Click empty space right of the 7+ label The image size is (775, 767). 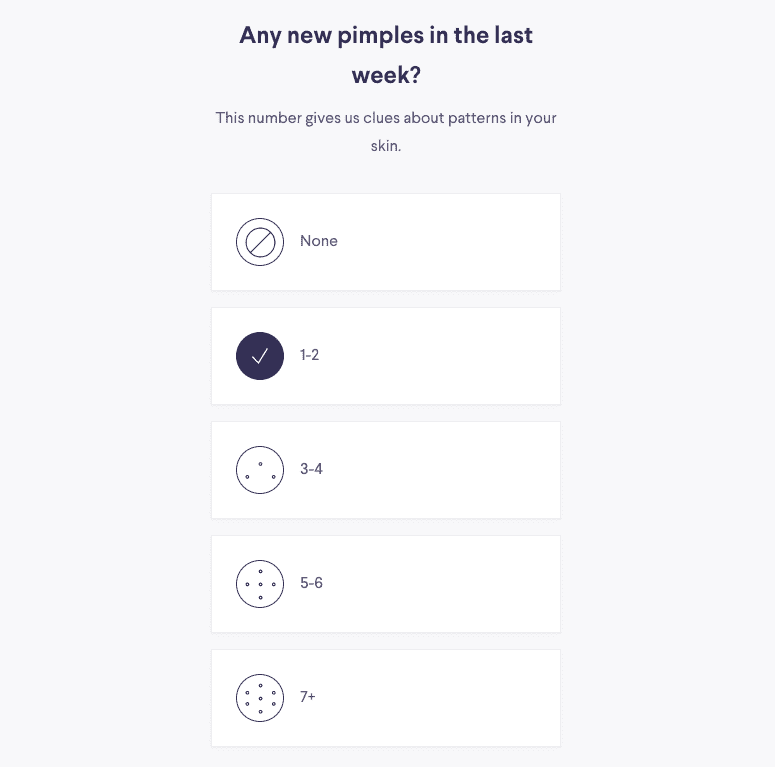tap(450, 698)
